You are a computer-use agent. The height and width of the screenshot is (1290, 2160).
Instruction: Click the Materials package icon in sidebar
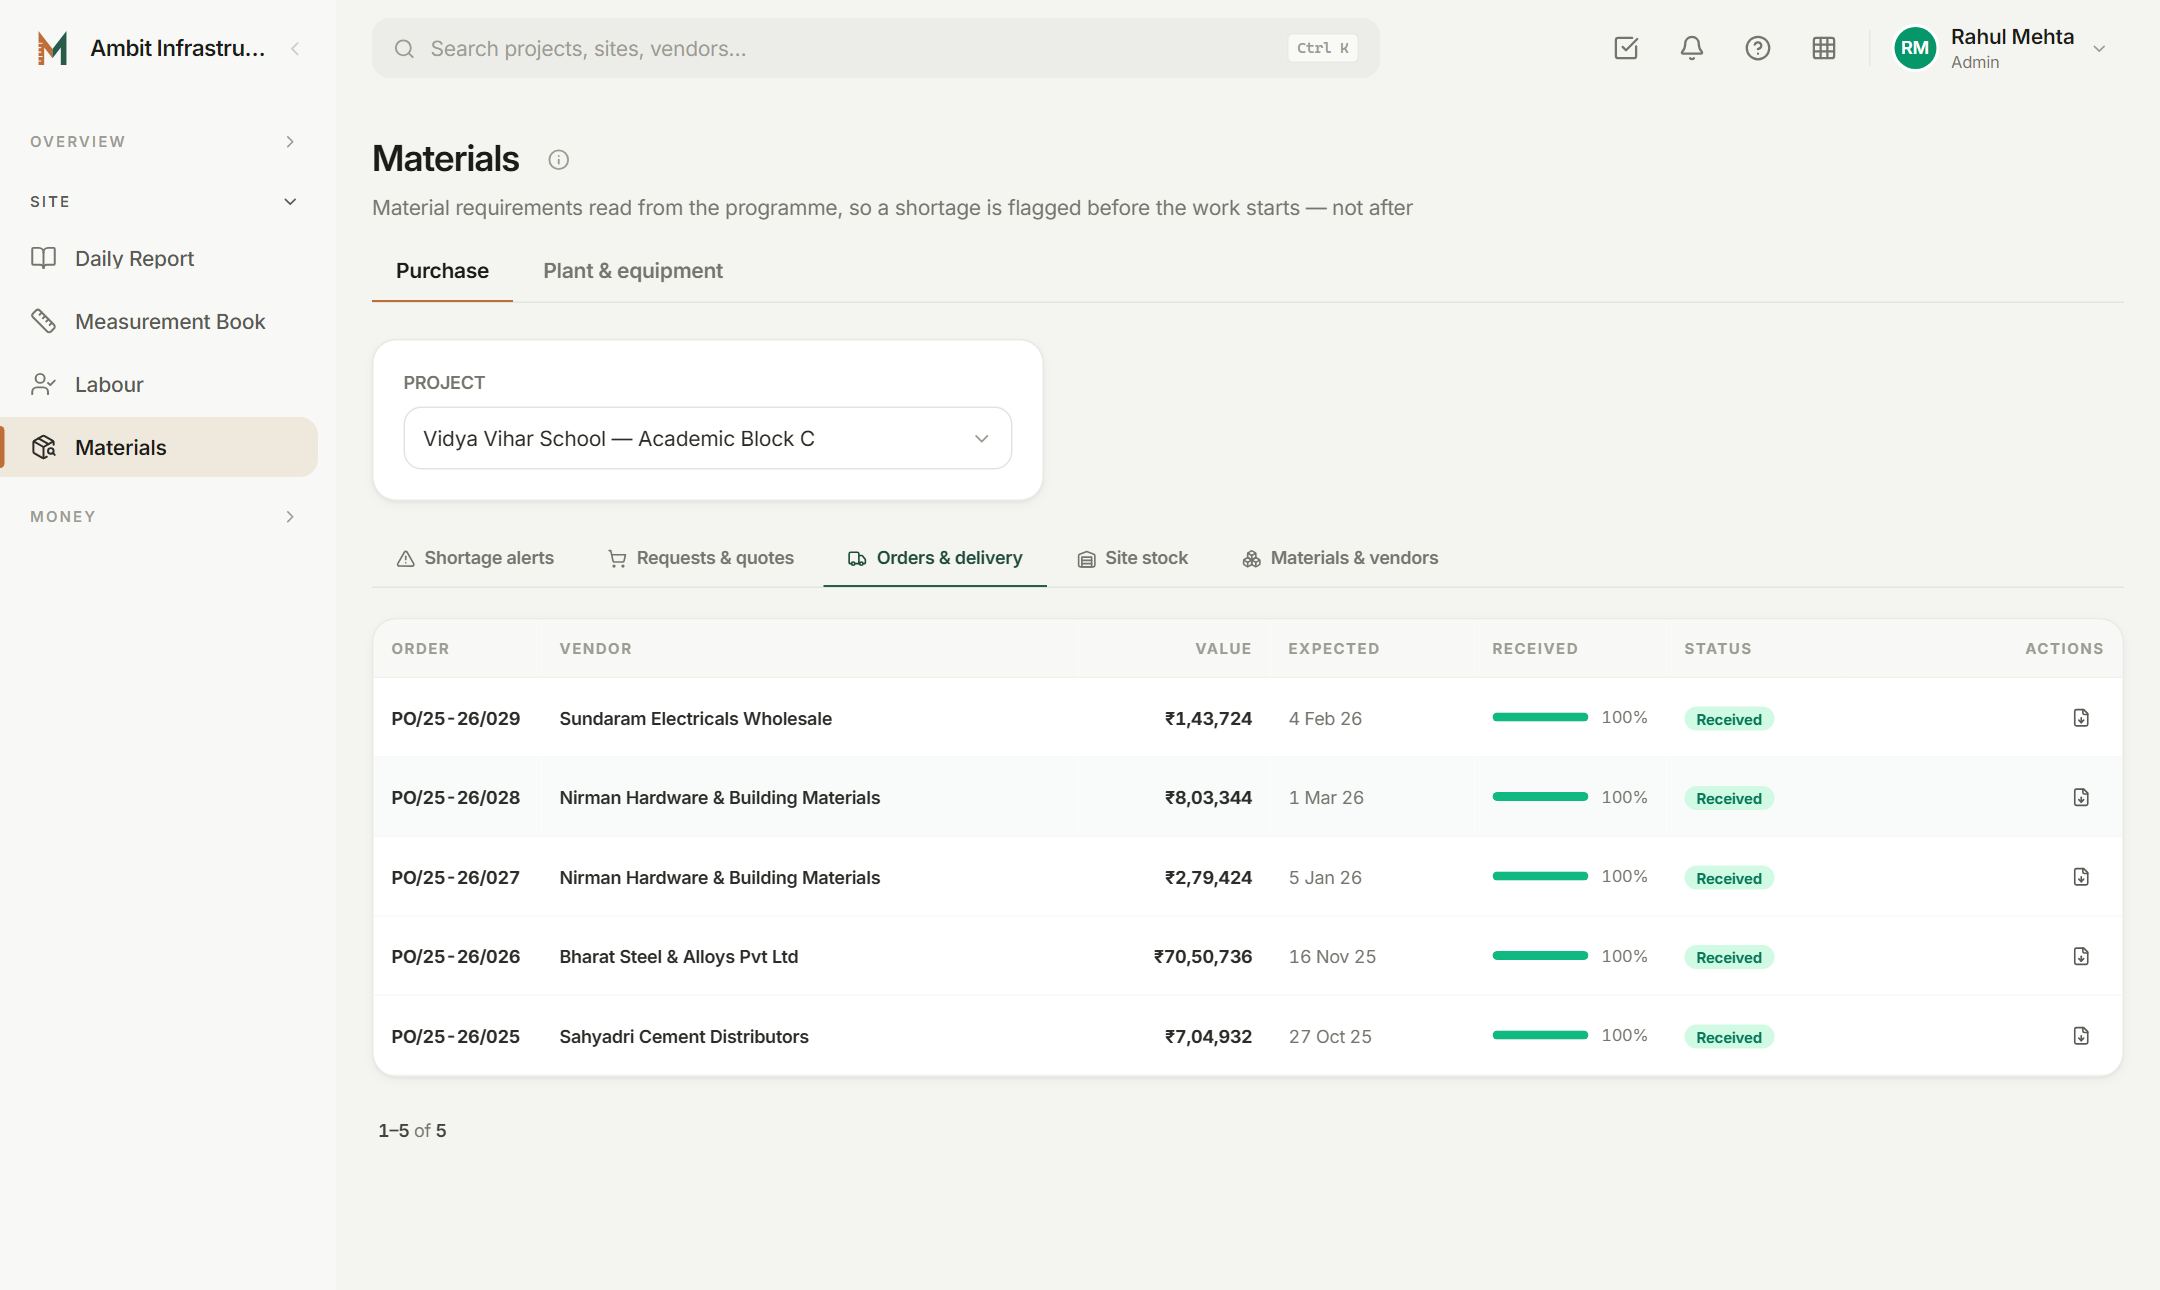click(x=43, y=447)
